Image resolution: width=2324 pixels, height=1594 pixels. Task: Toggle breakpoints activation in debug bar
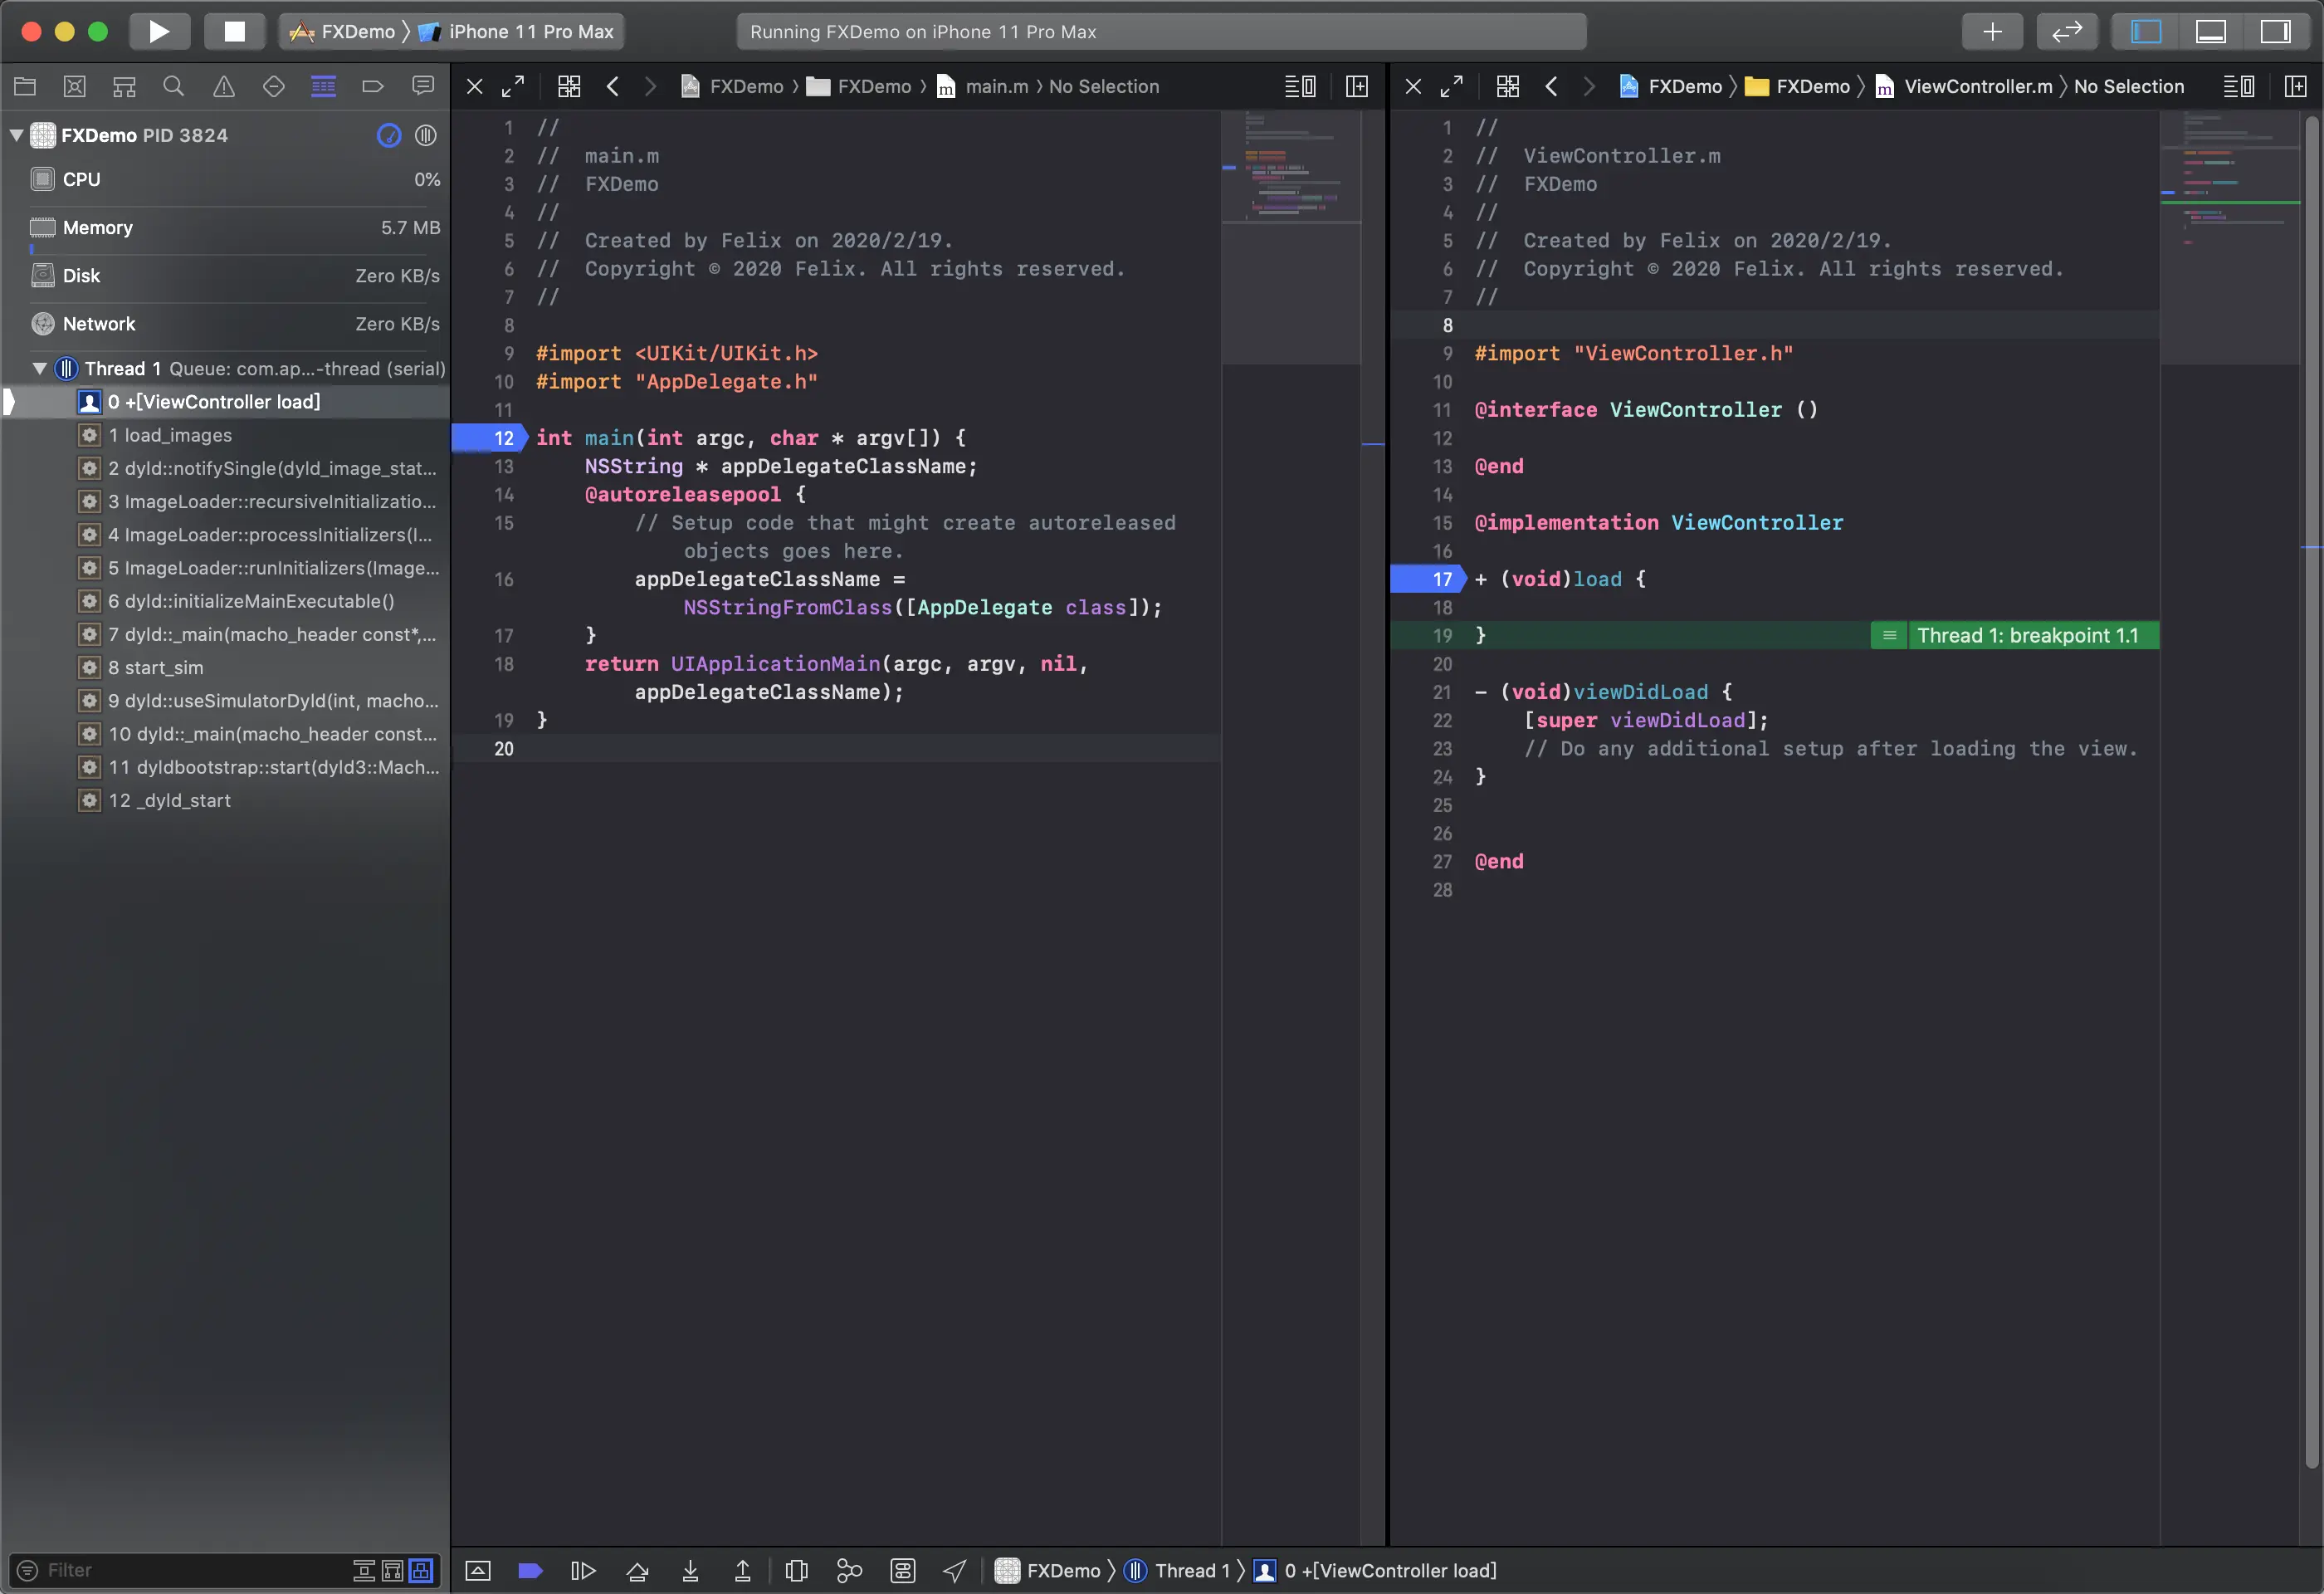pyautogui.click(x=530, y=1571)
